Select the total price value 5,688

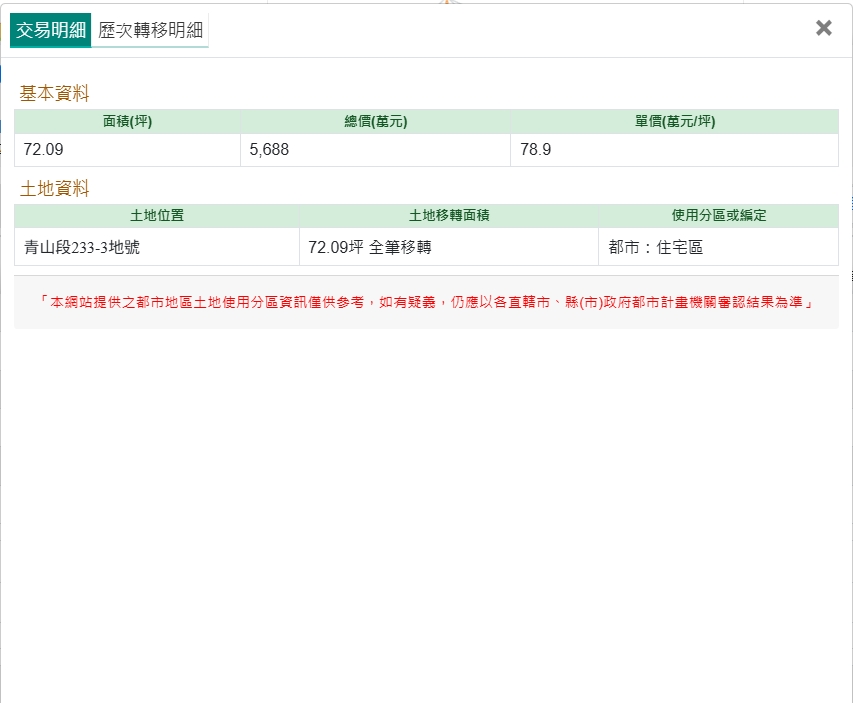[269, 150]
